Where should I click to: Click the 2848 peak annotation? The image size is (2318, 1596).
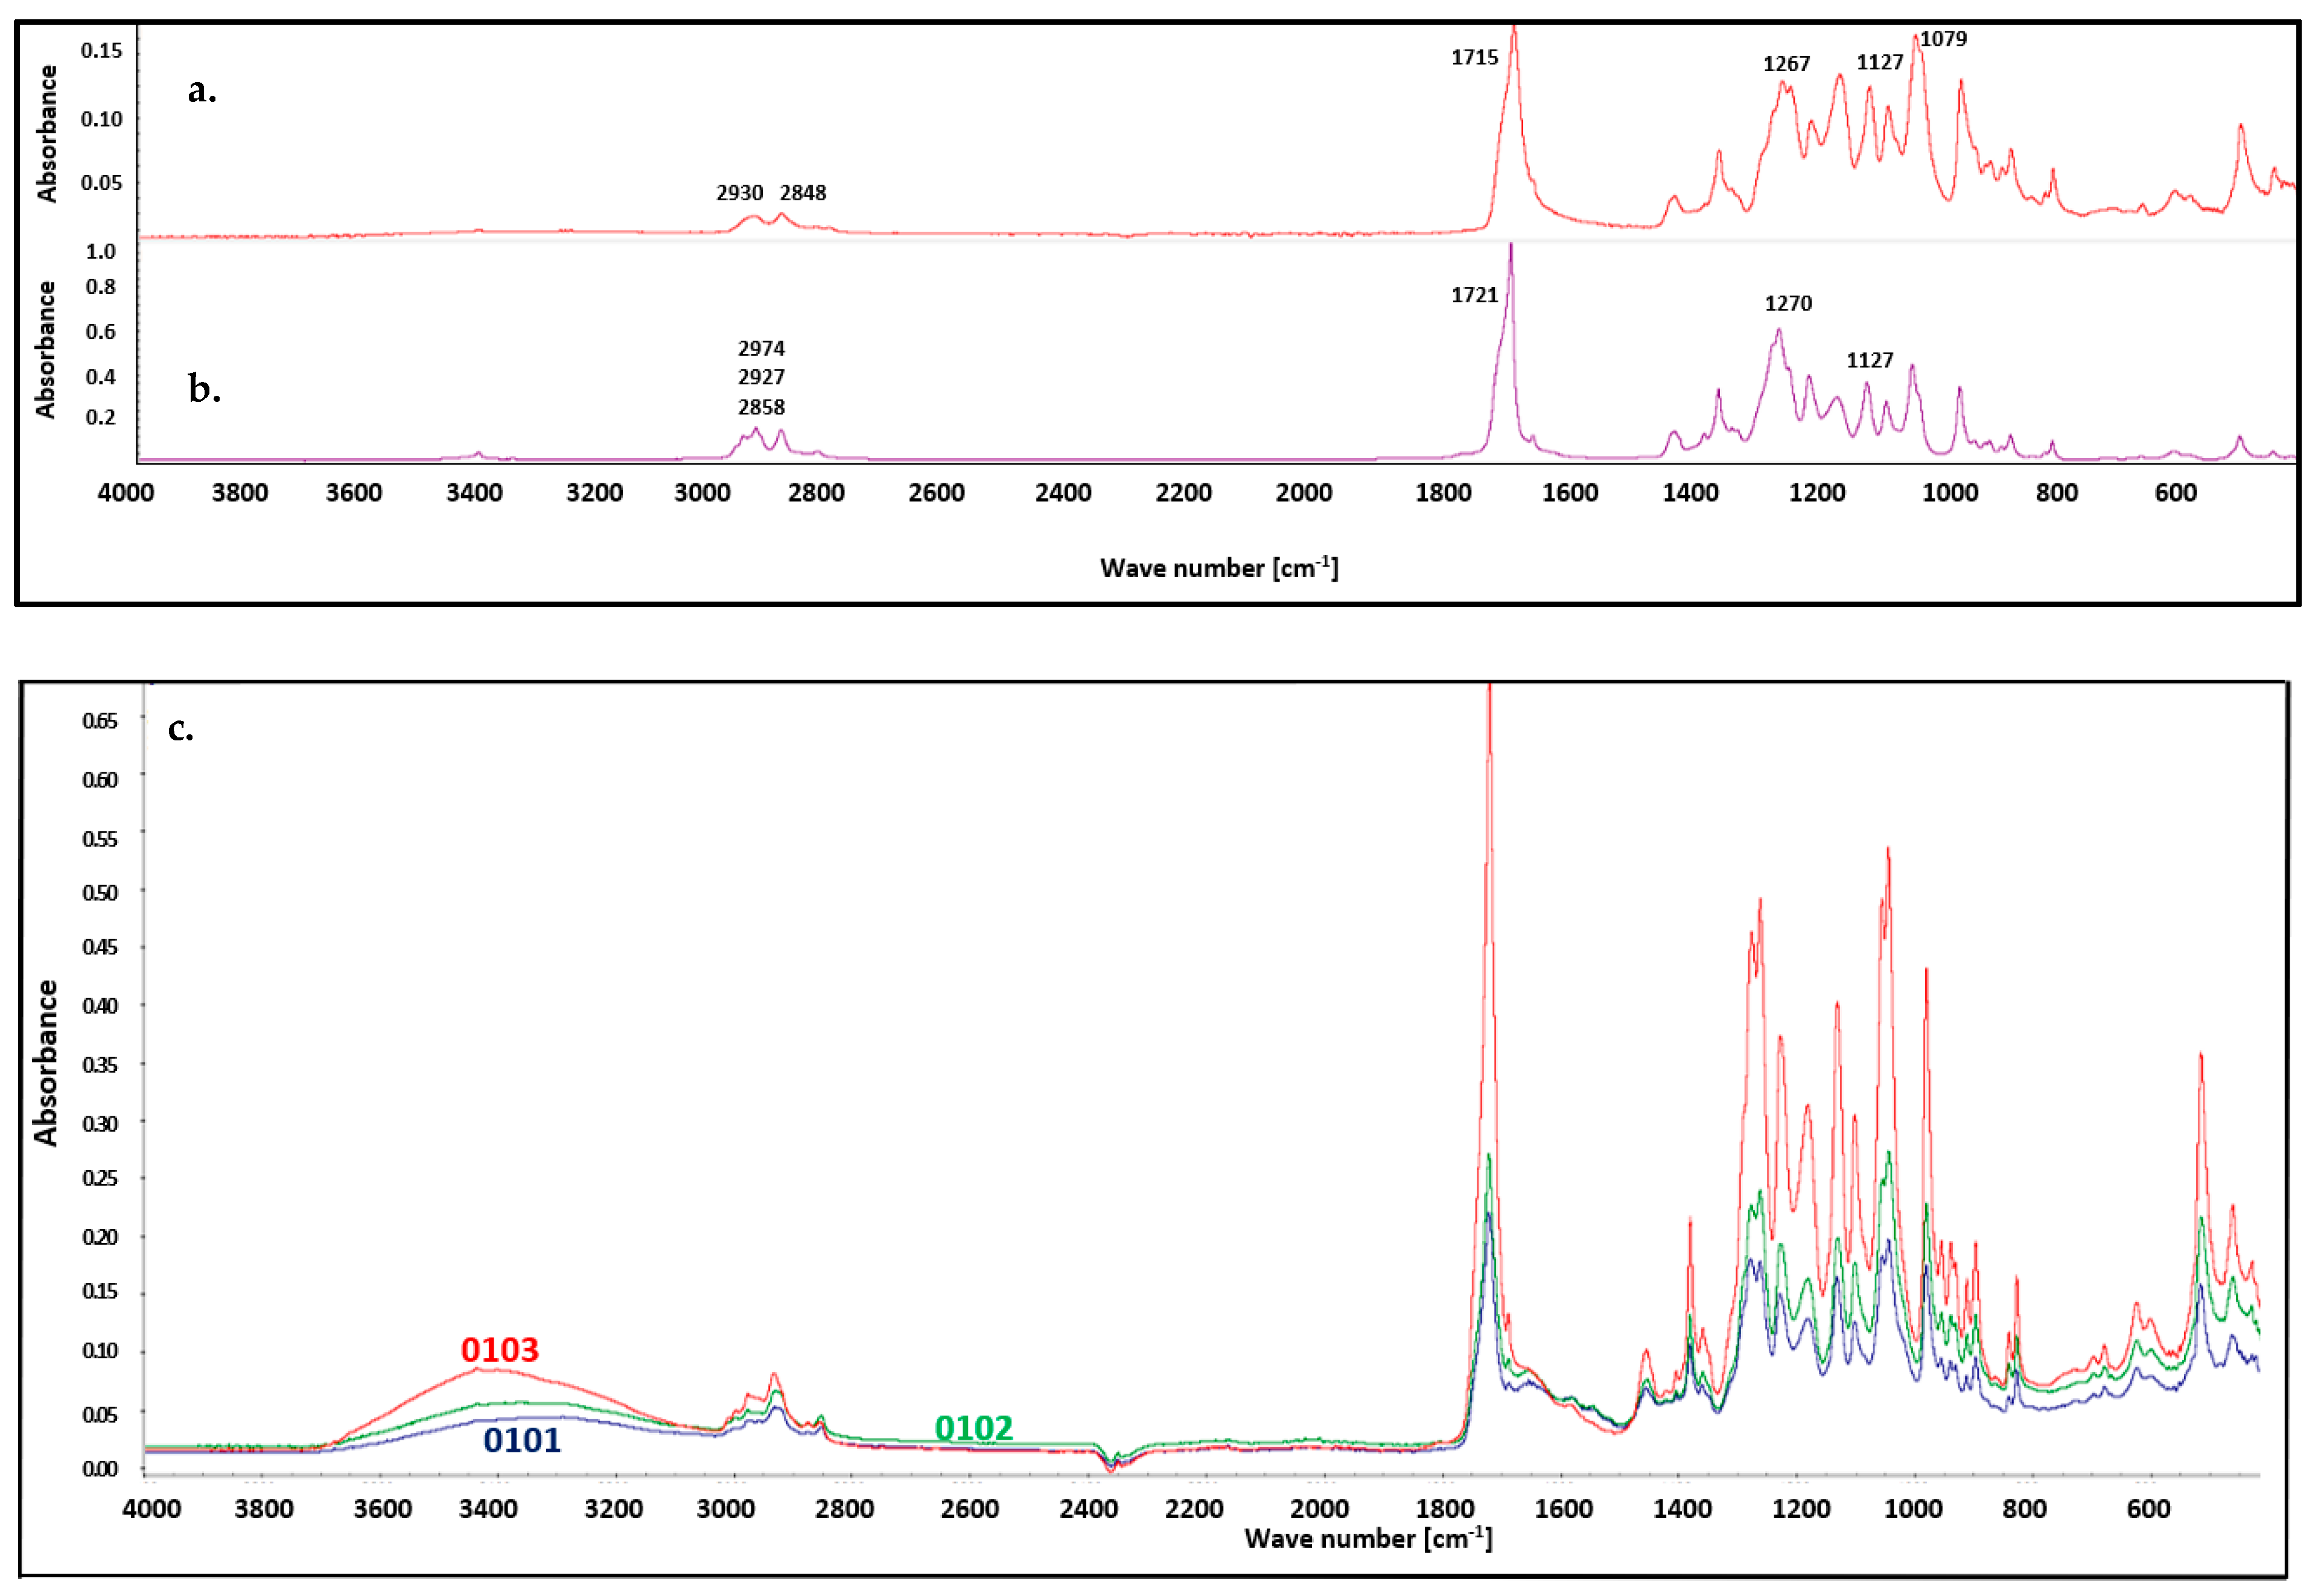803,193
